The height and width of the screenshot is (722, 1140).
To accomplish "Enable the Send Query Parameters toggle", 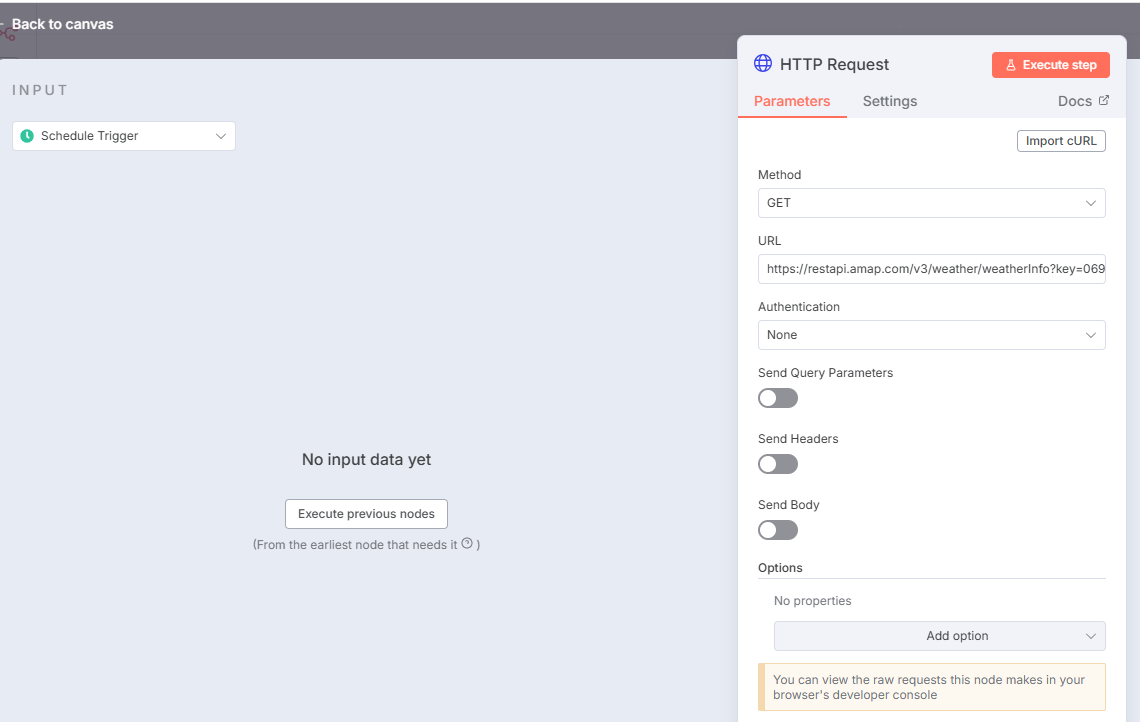I will click(x=778, y=398).
